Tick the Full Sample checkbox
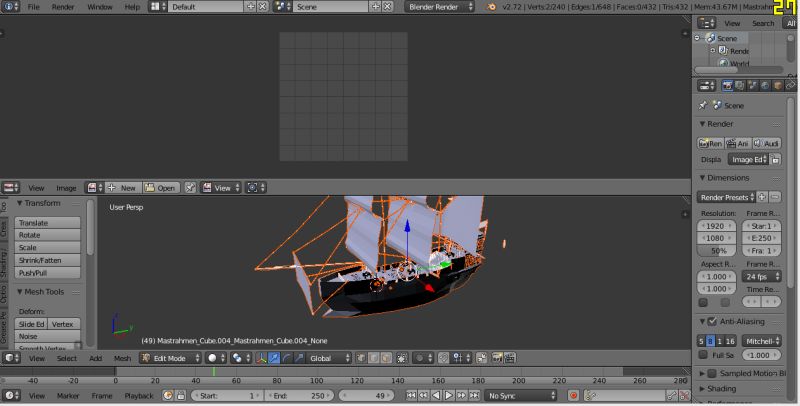 703,354
